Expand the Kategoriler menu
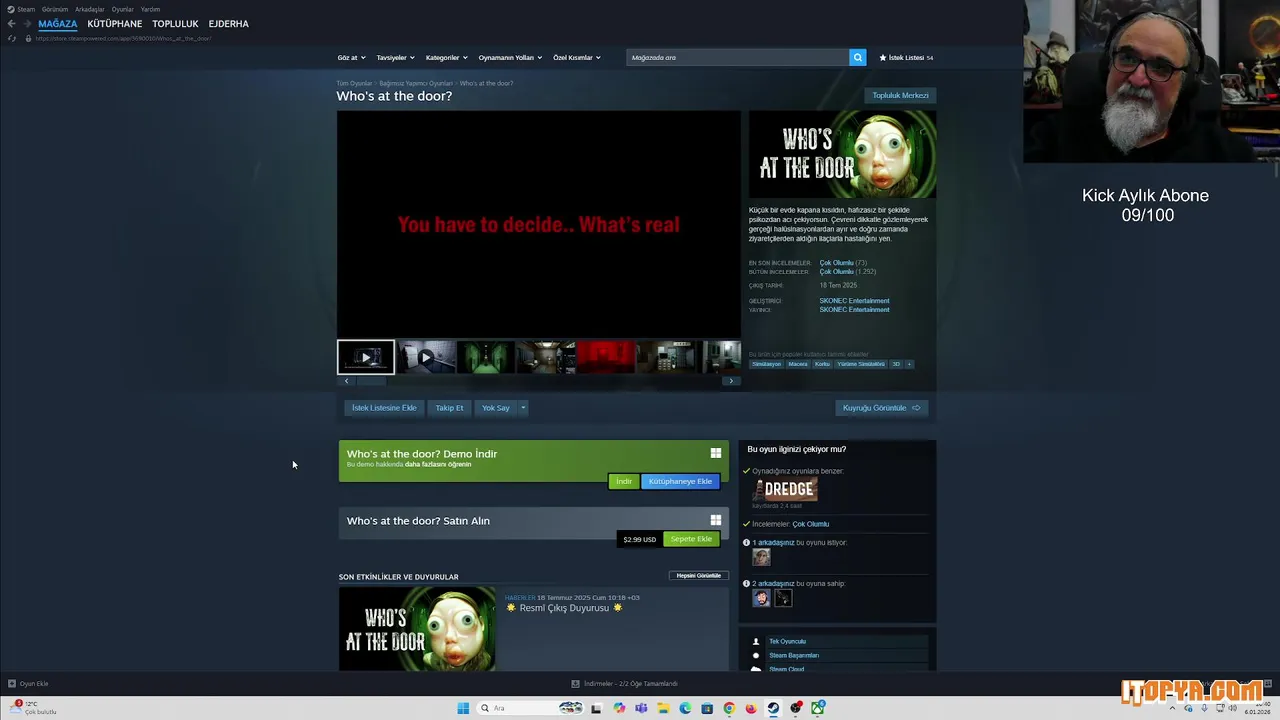Image resolution: width=1280 pixels, height=720 pixels. (x=446, y=58)
